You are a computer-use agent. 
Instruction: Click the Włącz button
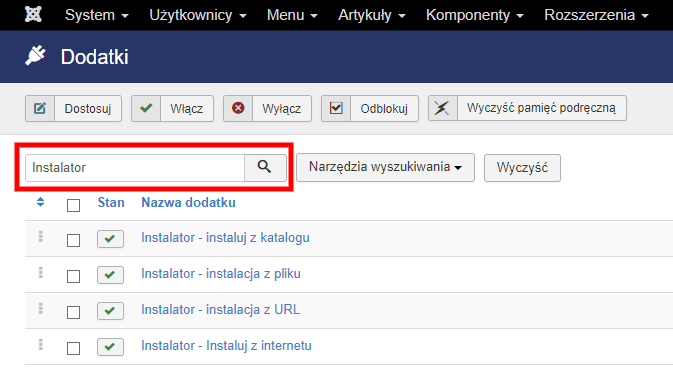click(172, 109)
